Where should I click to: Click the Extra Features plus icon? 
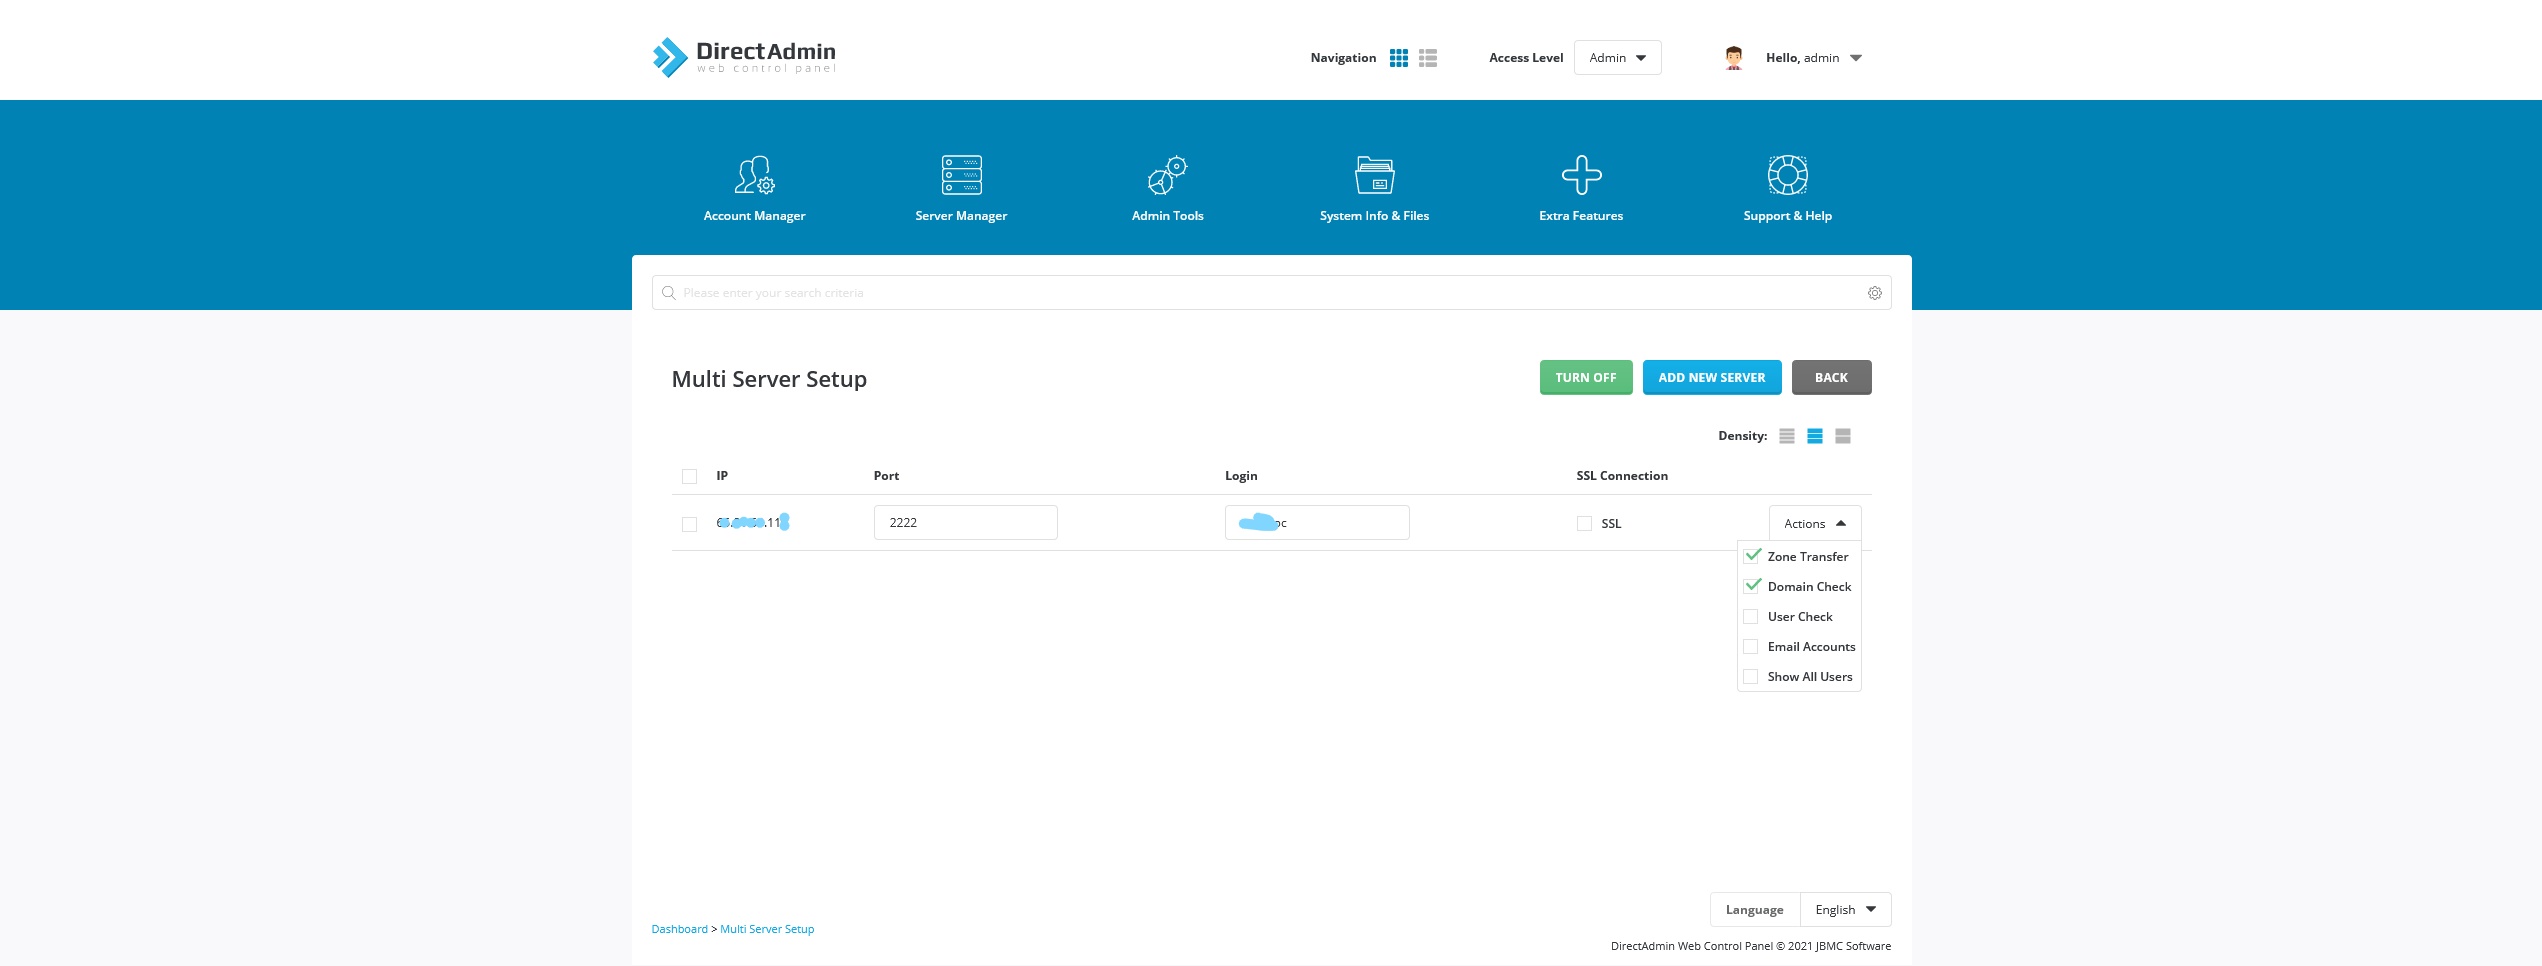(1581, 175)
